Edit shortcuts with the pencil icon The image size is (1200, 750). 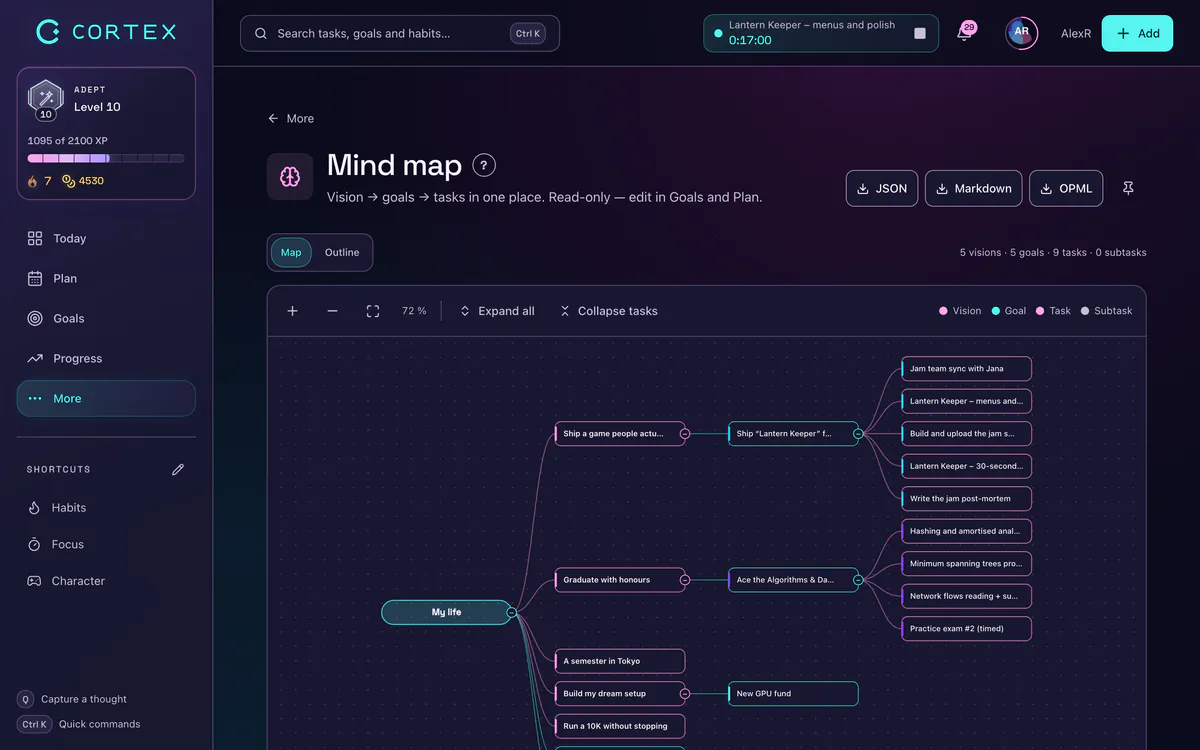pyautogui.click(x=178, y=469)
